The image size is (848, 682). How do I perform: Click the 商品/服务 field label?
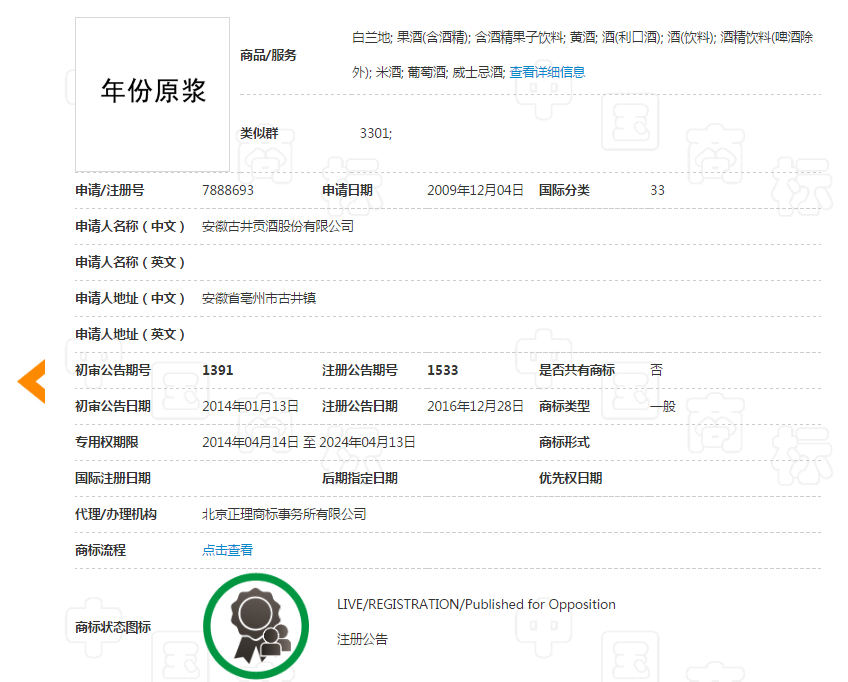(x=266, y=55)
